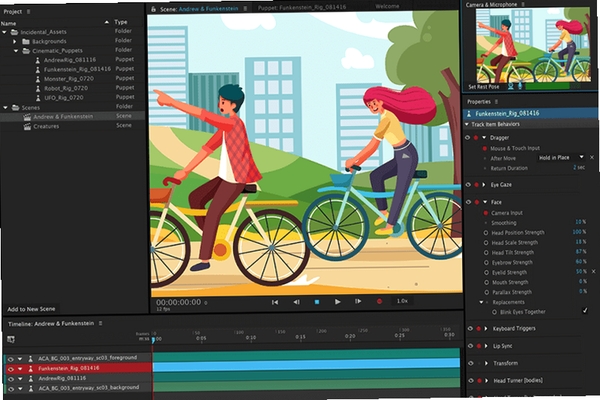Image resolution: width=600 pixels, height=400 pixels.
Task: Collapse the Cinematic_Puppets folder
Action: click(x=16, y=51)
